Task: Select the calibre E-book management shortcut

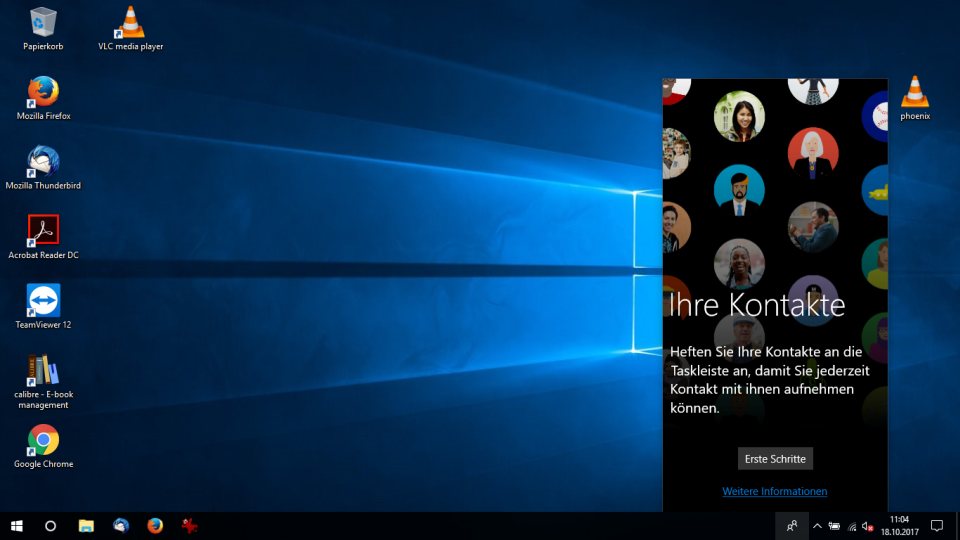Action: pyautogui.click(x=43, y=381)
